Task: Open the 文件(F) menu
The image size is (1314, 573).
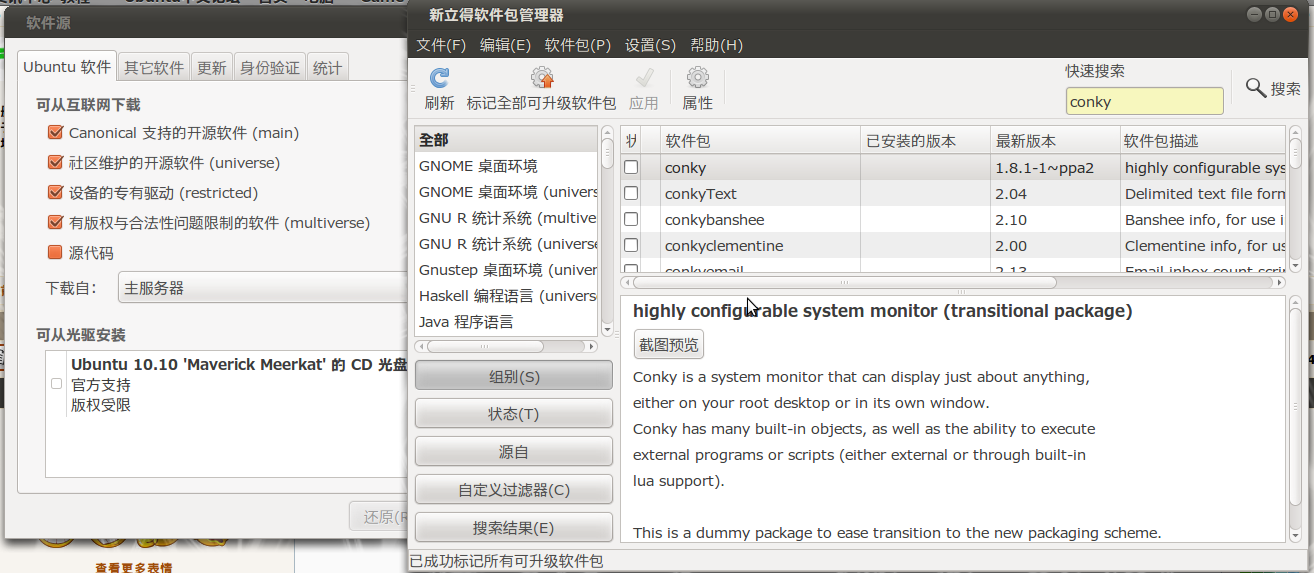Action: pyautogui.click(x=441, y=45)
